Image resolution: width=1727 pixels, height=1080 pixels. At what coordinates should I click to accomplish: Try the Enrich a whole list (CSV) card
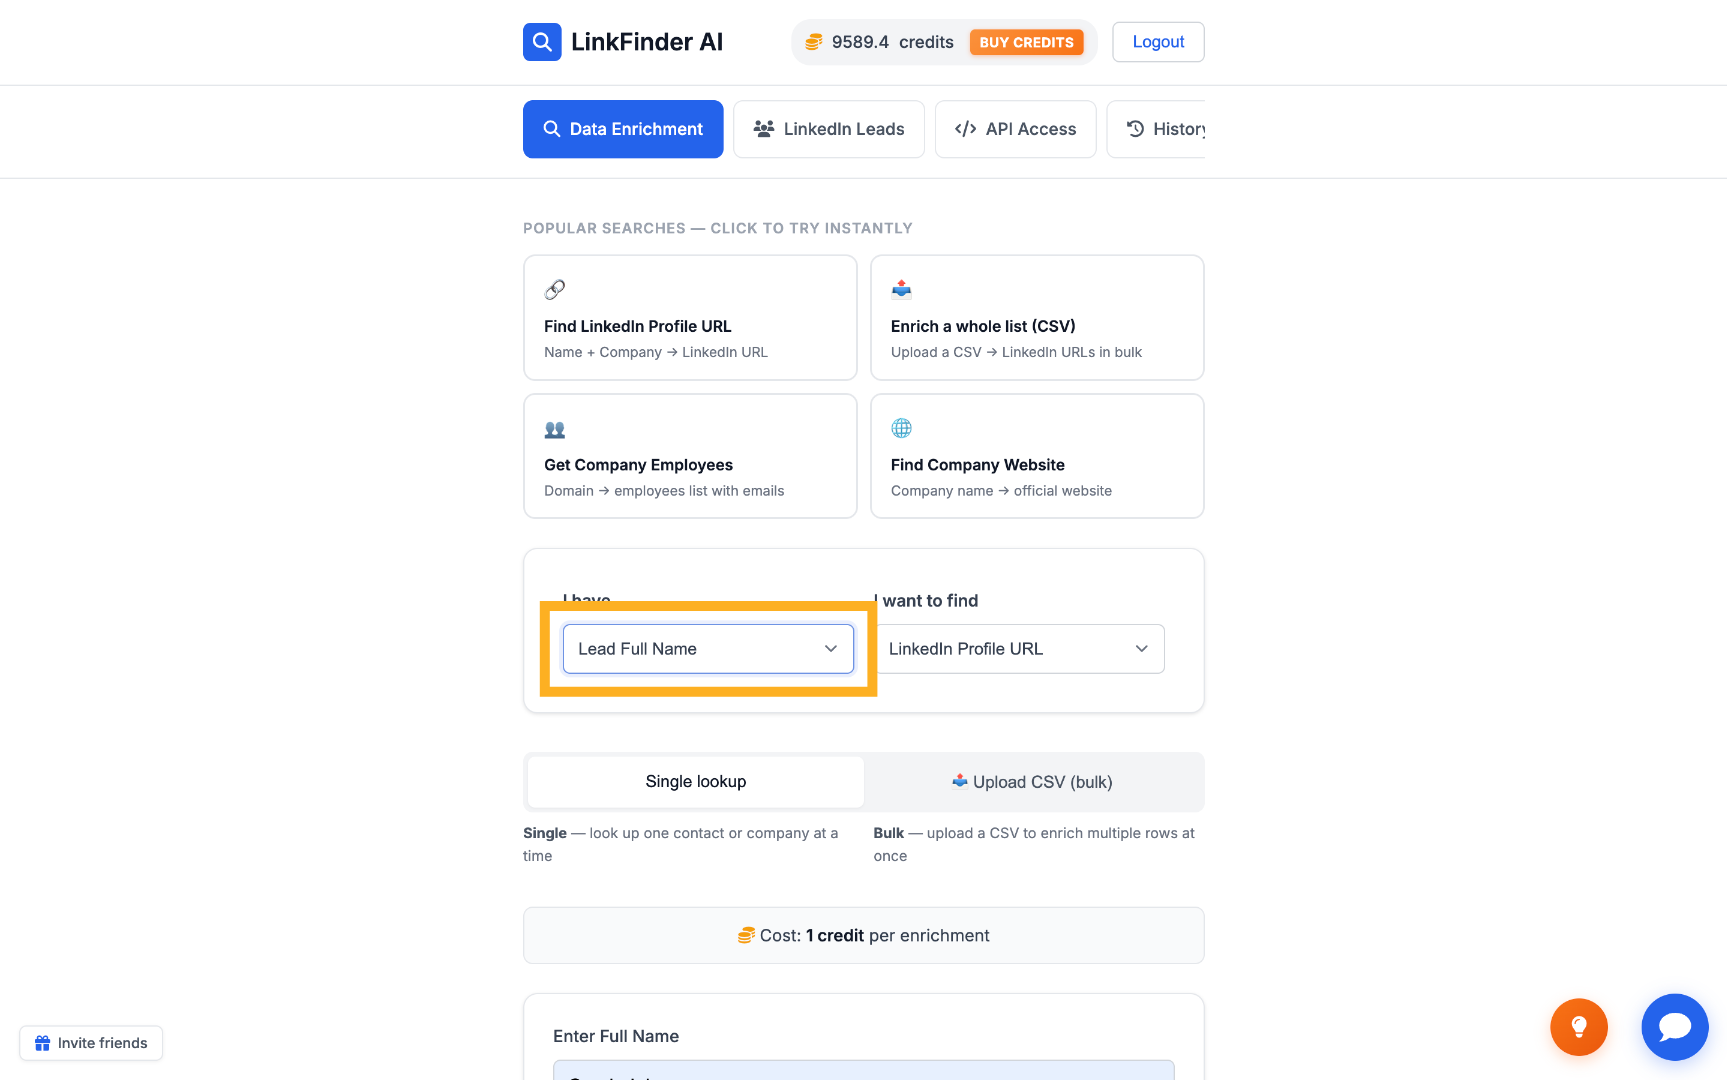(1037, 318)
